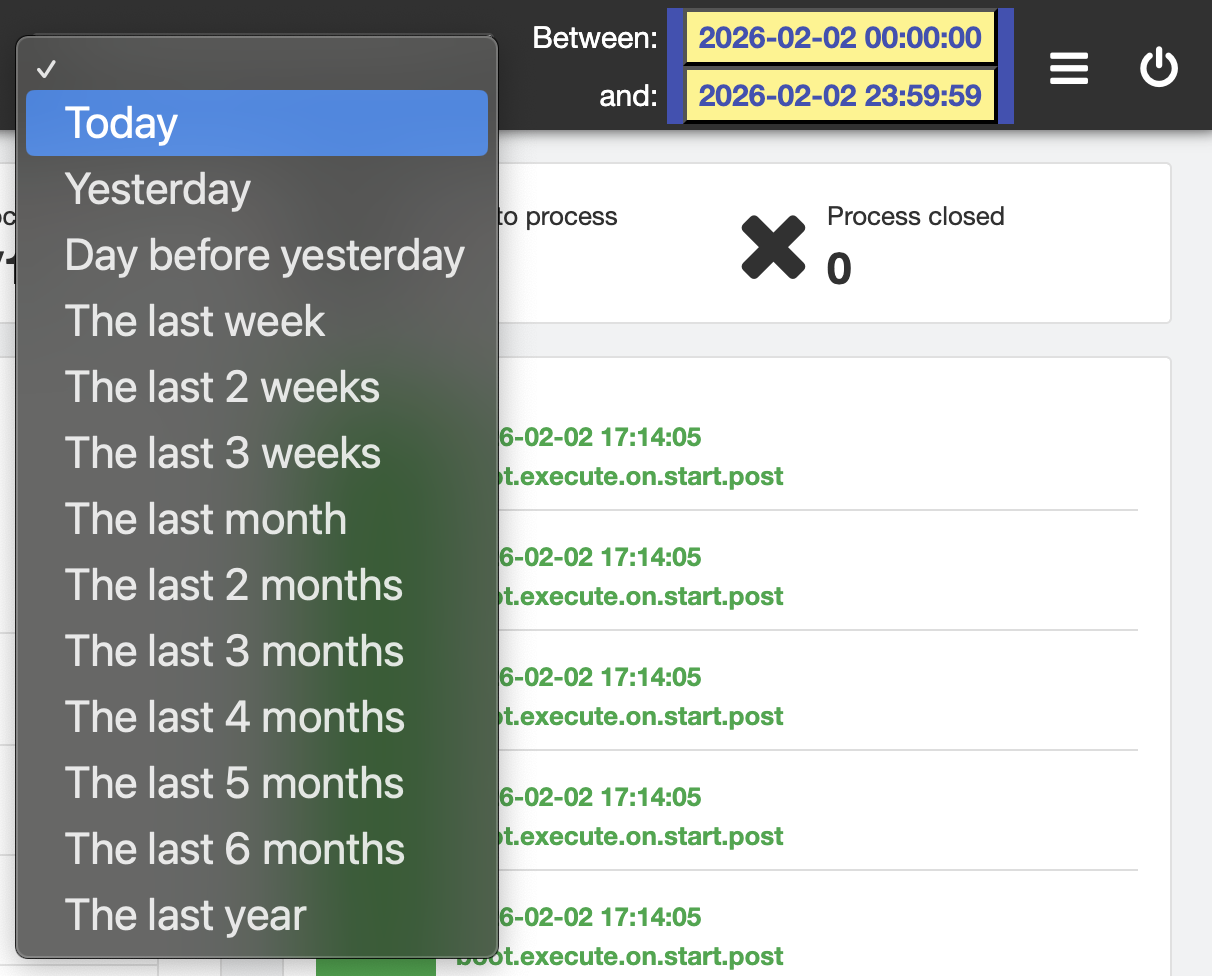1212x976 pixels.
Task: Choose The last year range
Action: point(257,915)
